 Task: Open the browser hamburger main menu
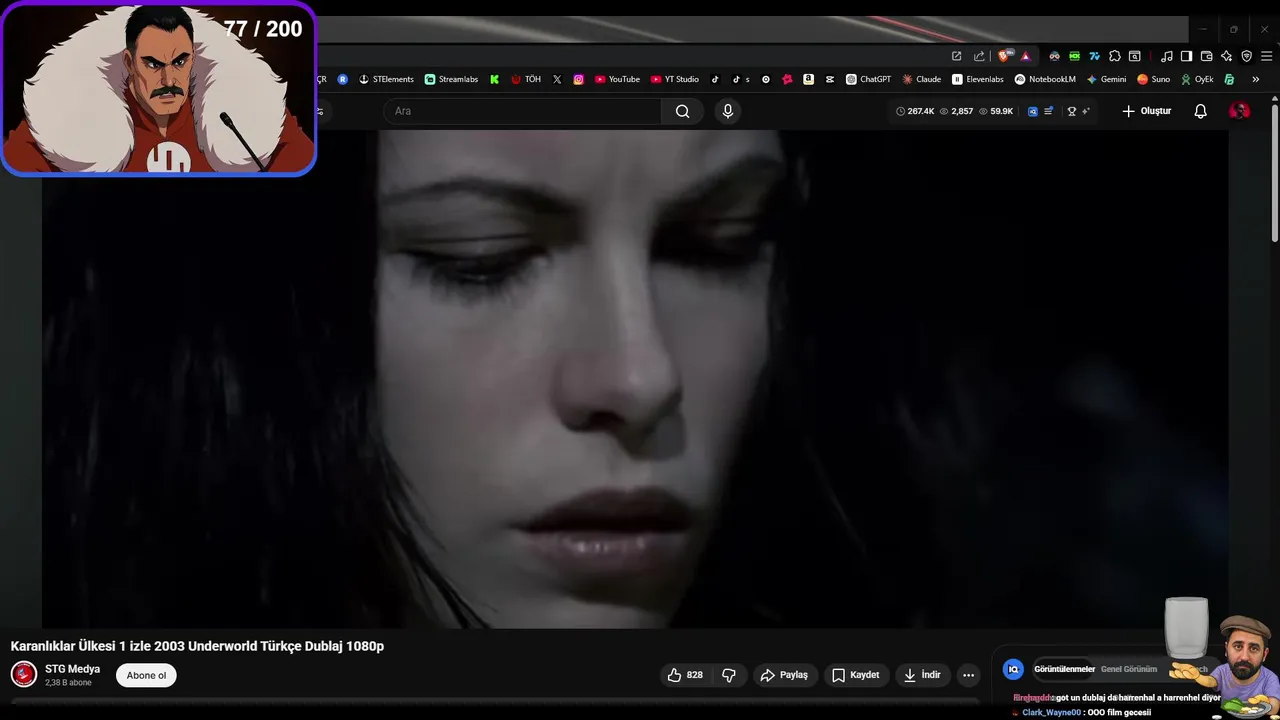(1266, 56)
